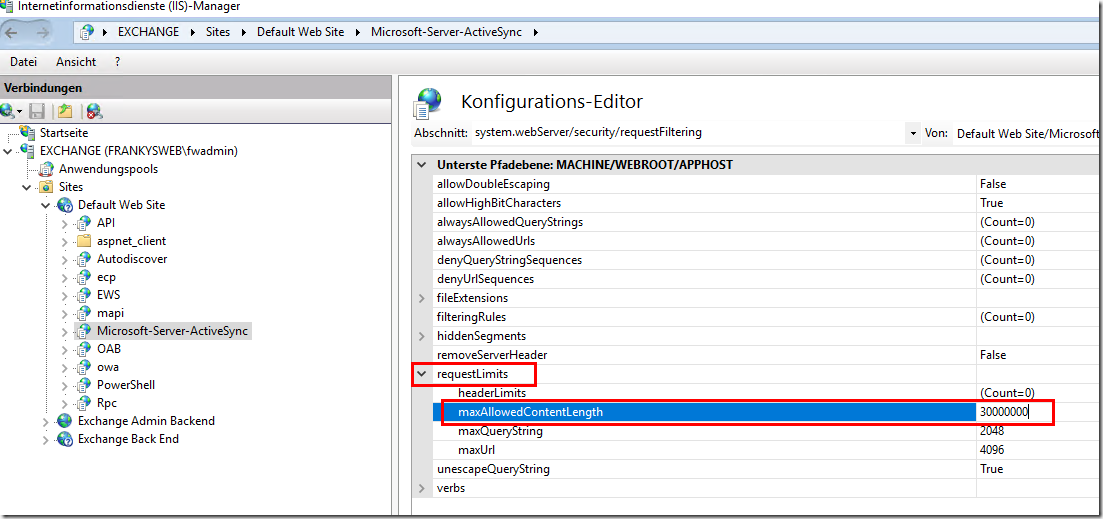Select the Anwendungspools icon in tree

pos(46,169)
